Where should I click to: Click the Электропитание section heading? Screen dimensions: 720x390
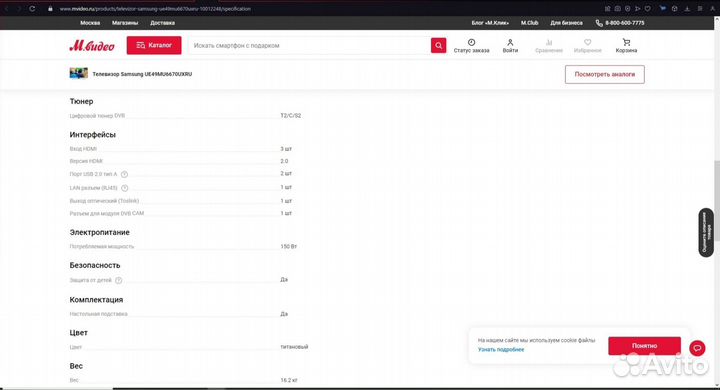[100, 232]
